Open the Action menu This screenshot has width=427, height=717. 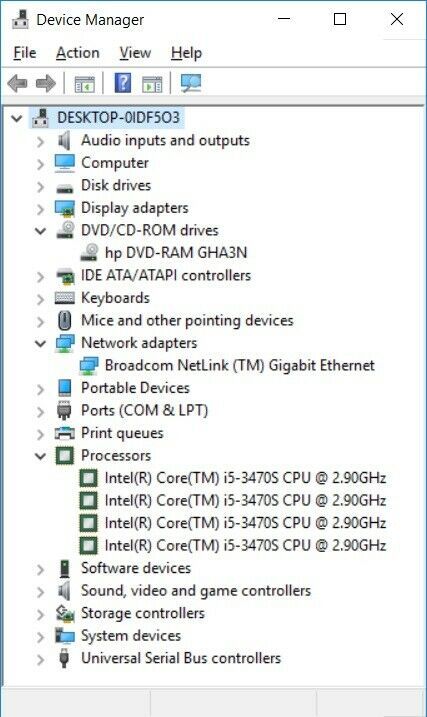(78, 53)
